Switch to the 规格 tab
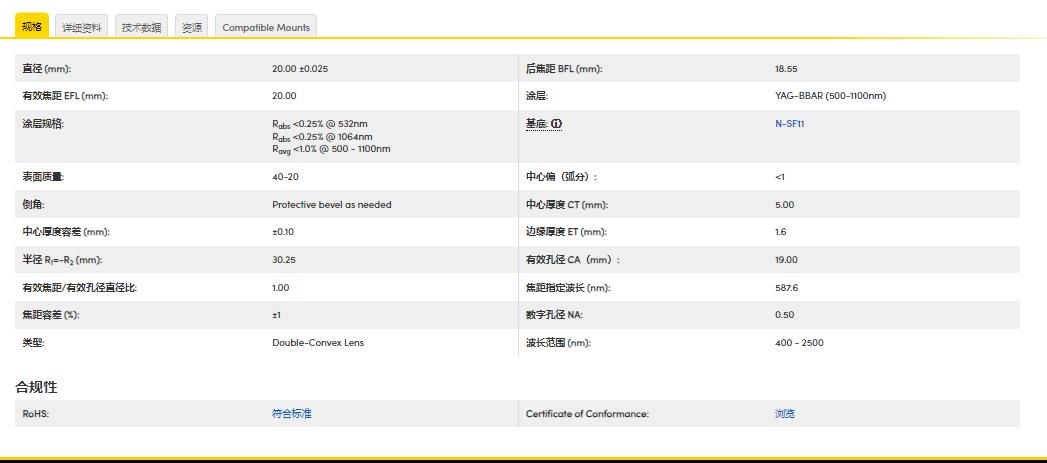Image resolution: width=1047 pixels, height=463 pixels. 31,27
